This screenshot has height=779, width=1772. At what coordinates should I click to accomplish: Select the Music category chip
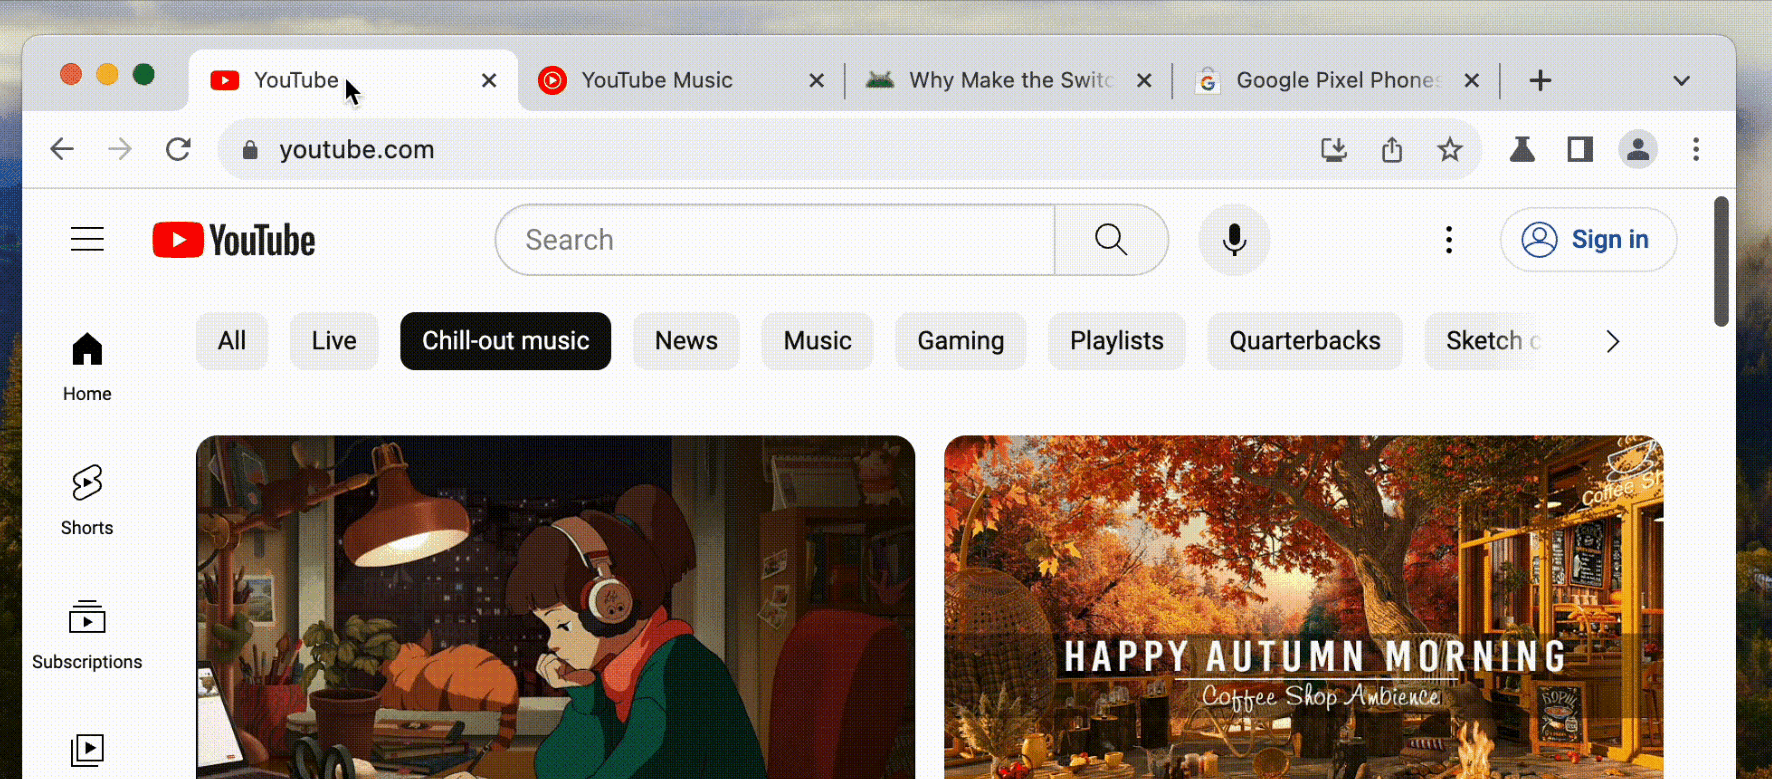pos(817,341)
